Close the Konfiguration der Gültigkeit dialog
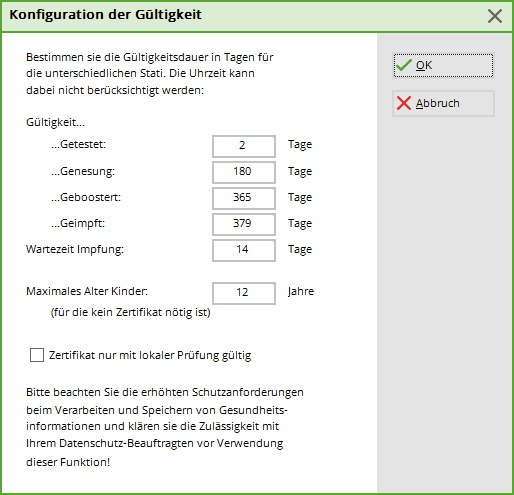The width and height of the screenshot is (514, 495). coord(495,16)
